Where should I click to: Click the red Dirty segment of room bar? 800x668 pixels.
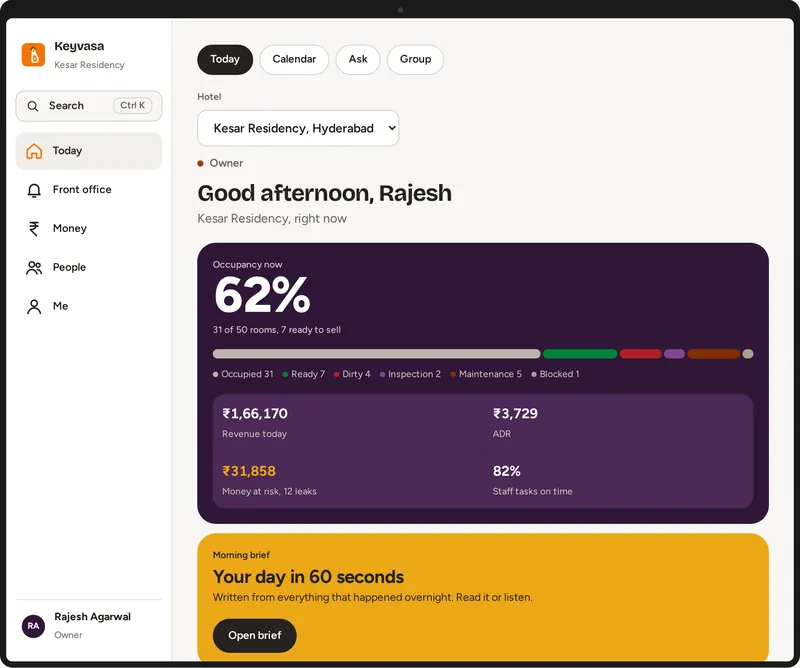click(641, 354)
